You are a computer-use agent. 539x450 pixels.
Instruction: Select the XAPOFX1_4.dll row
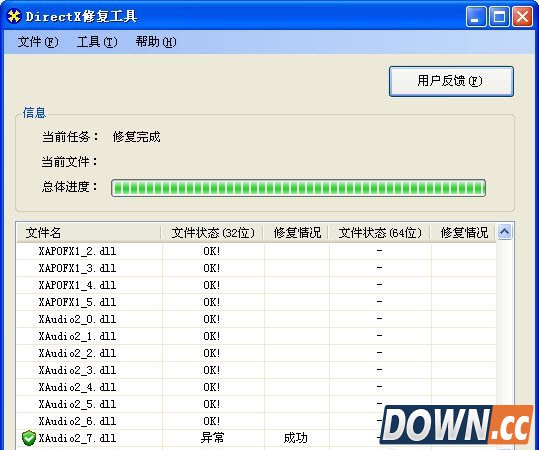click(256, 285)
